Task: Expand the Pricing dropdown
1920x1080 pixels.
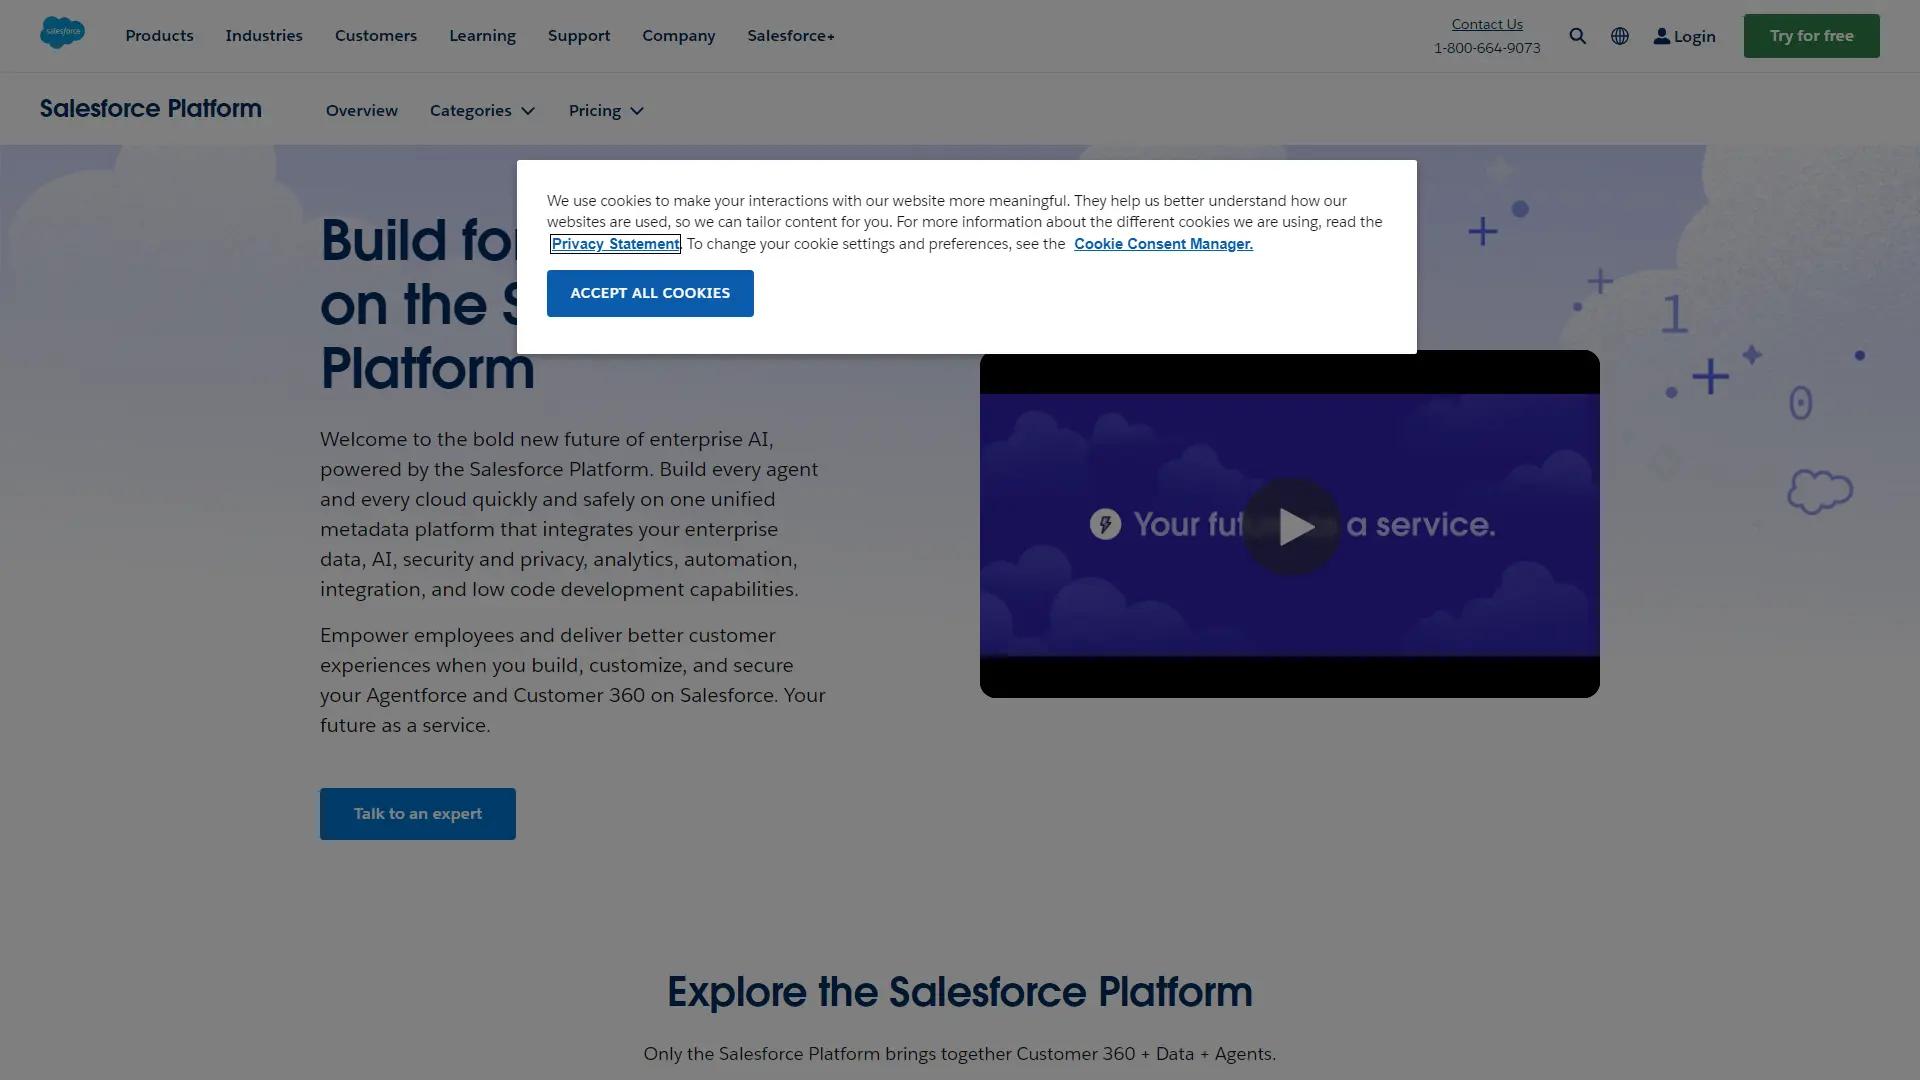Action: (x=604, y=110)
